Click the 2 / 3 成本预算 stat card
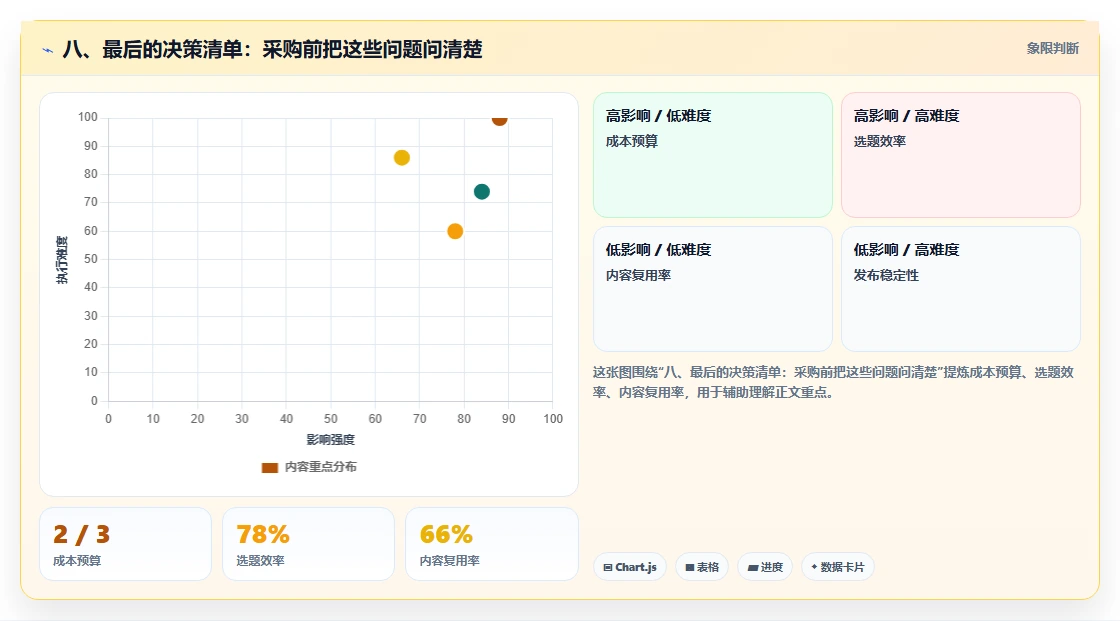Image resolution: width=1120 pixels, height=621 pixels. 126,545
